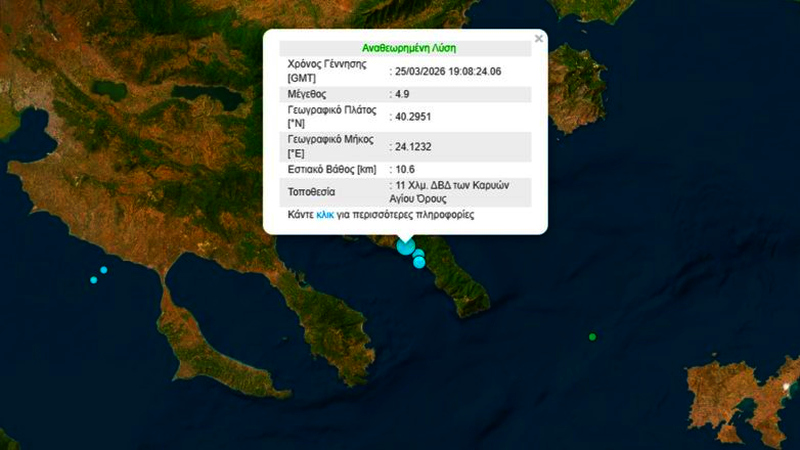
Task: Click the lowest cyan marker on Athos coast
Action: click(x=419, y=263)
